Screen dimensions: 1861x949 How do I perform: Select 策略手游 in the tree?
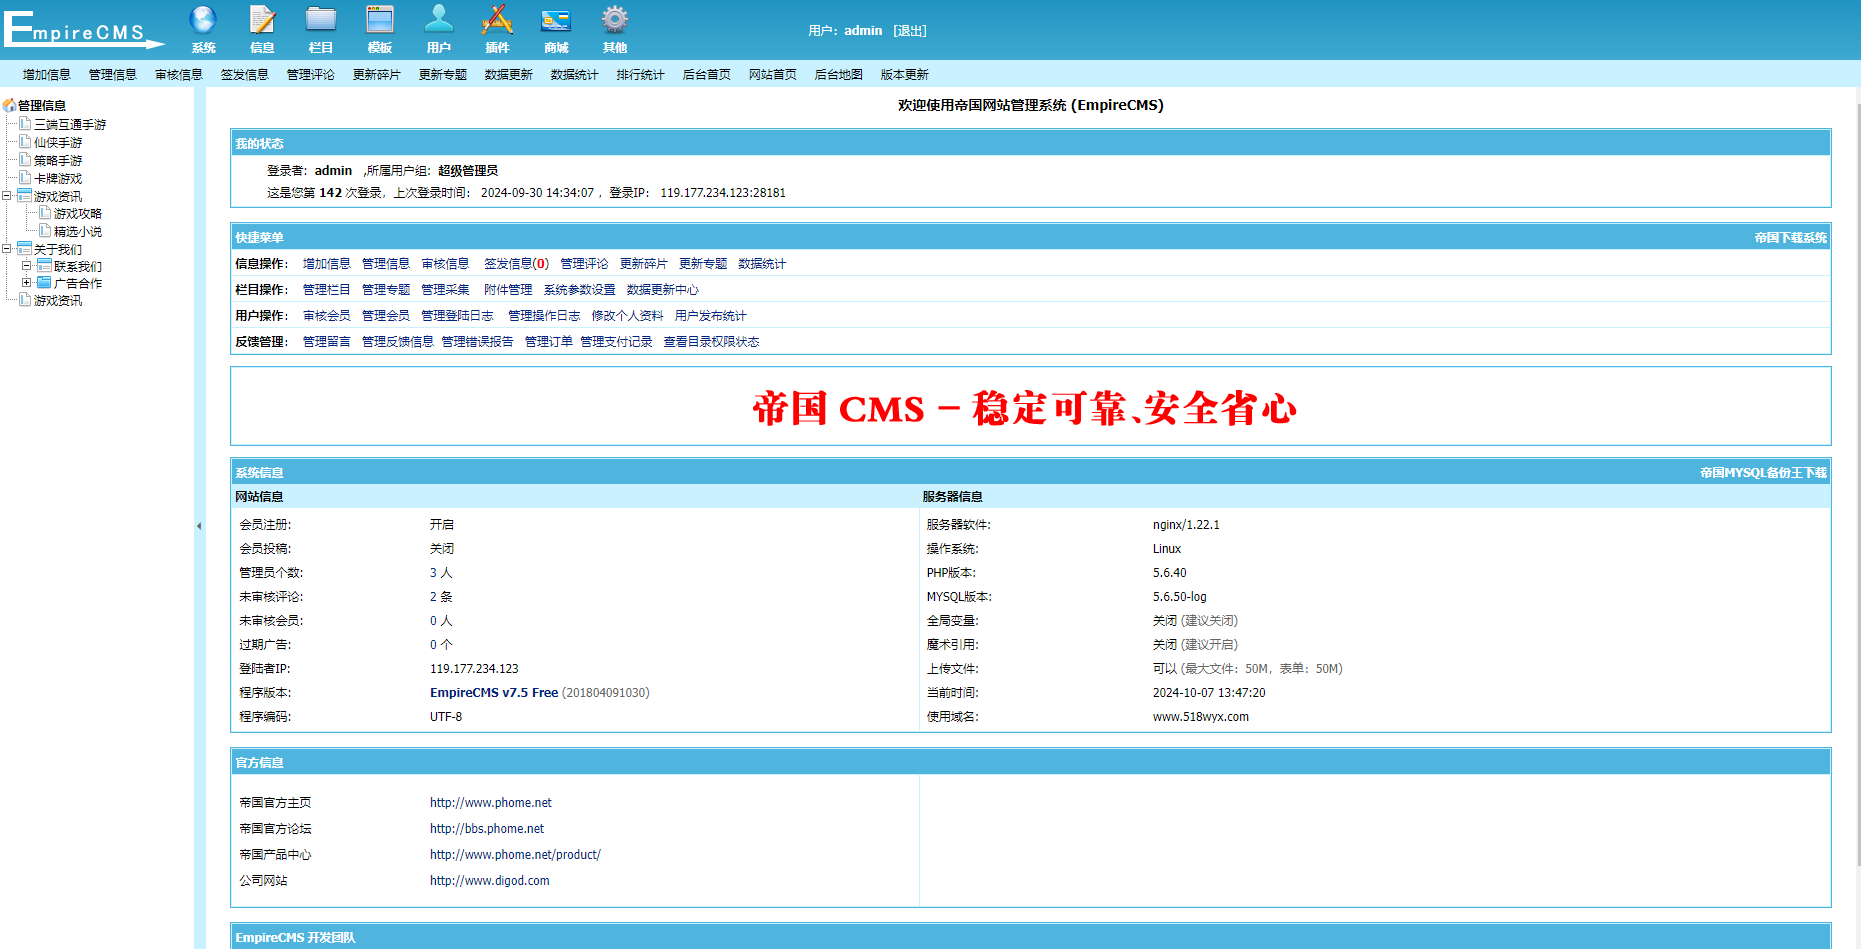coord(58,161)
